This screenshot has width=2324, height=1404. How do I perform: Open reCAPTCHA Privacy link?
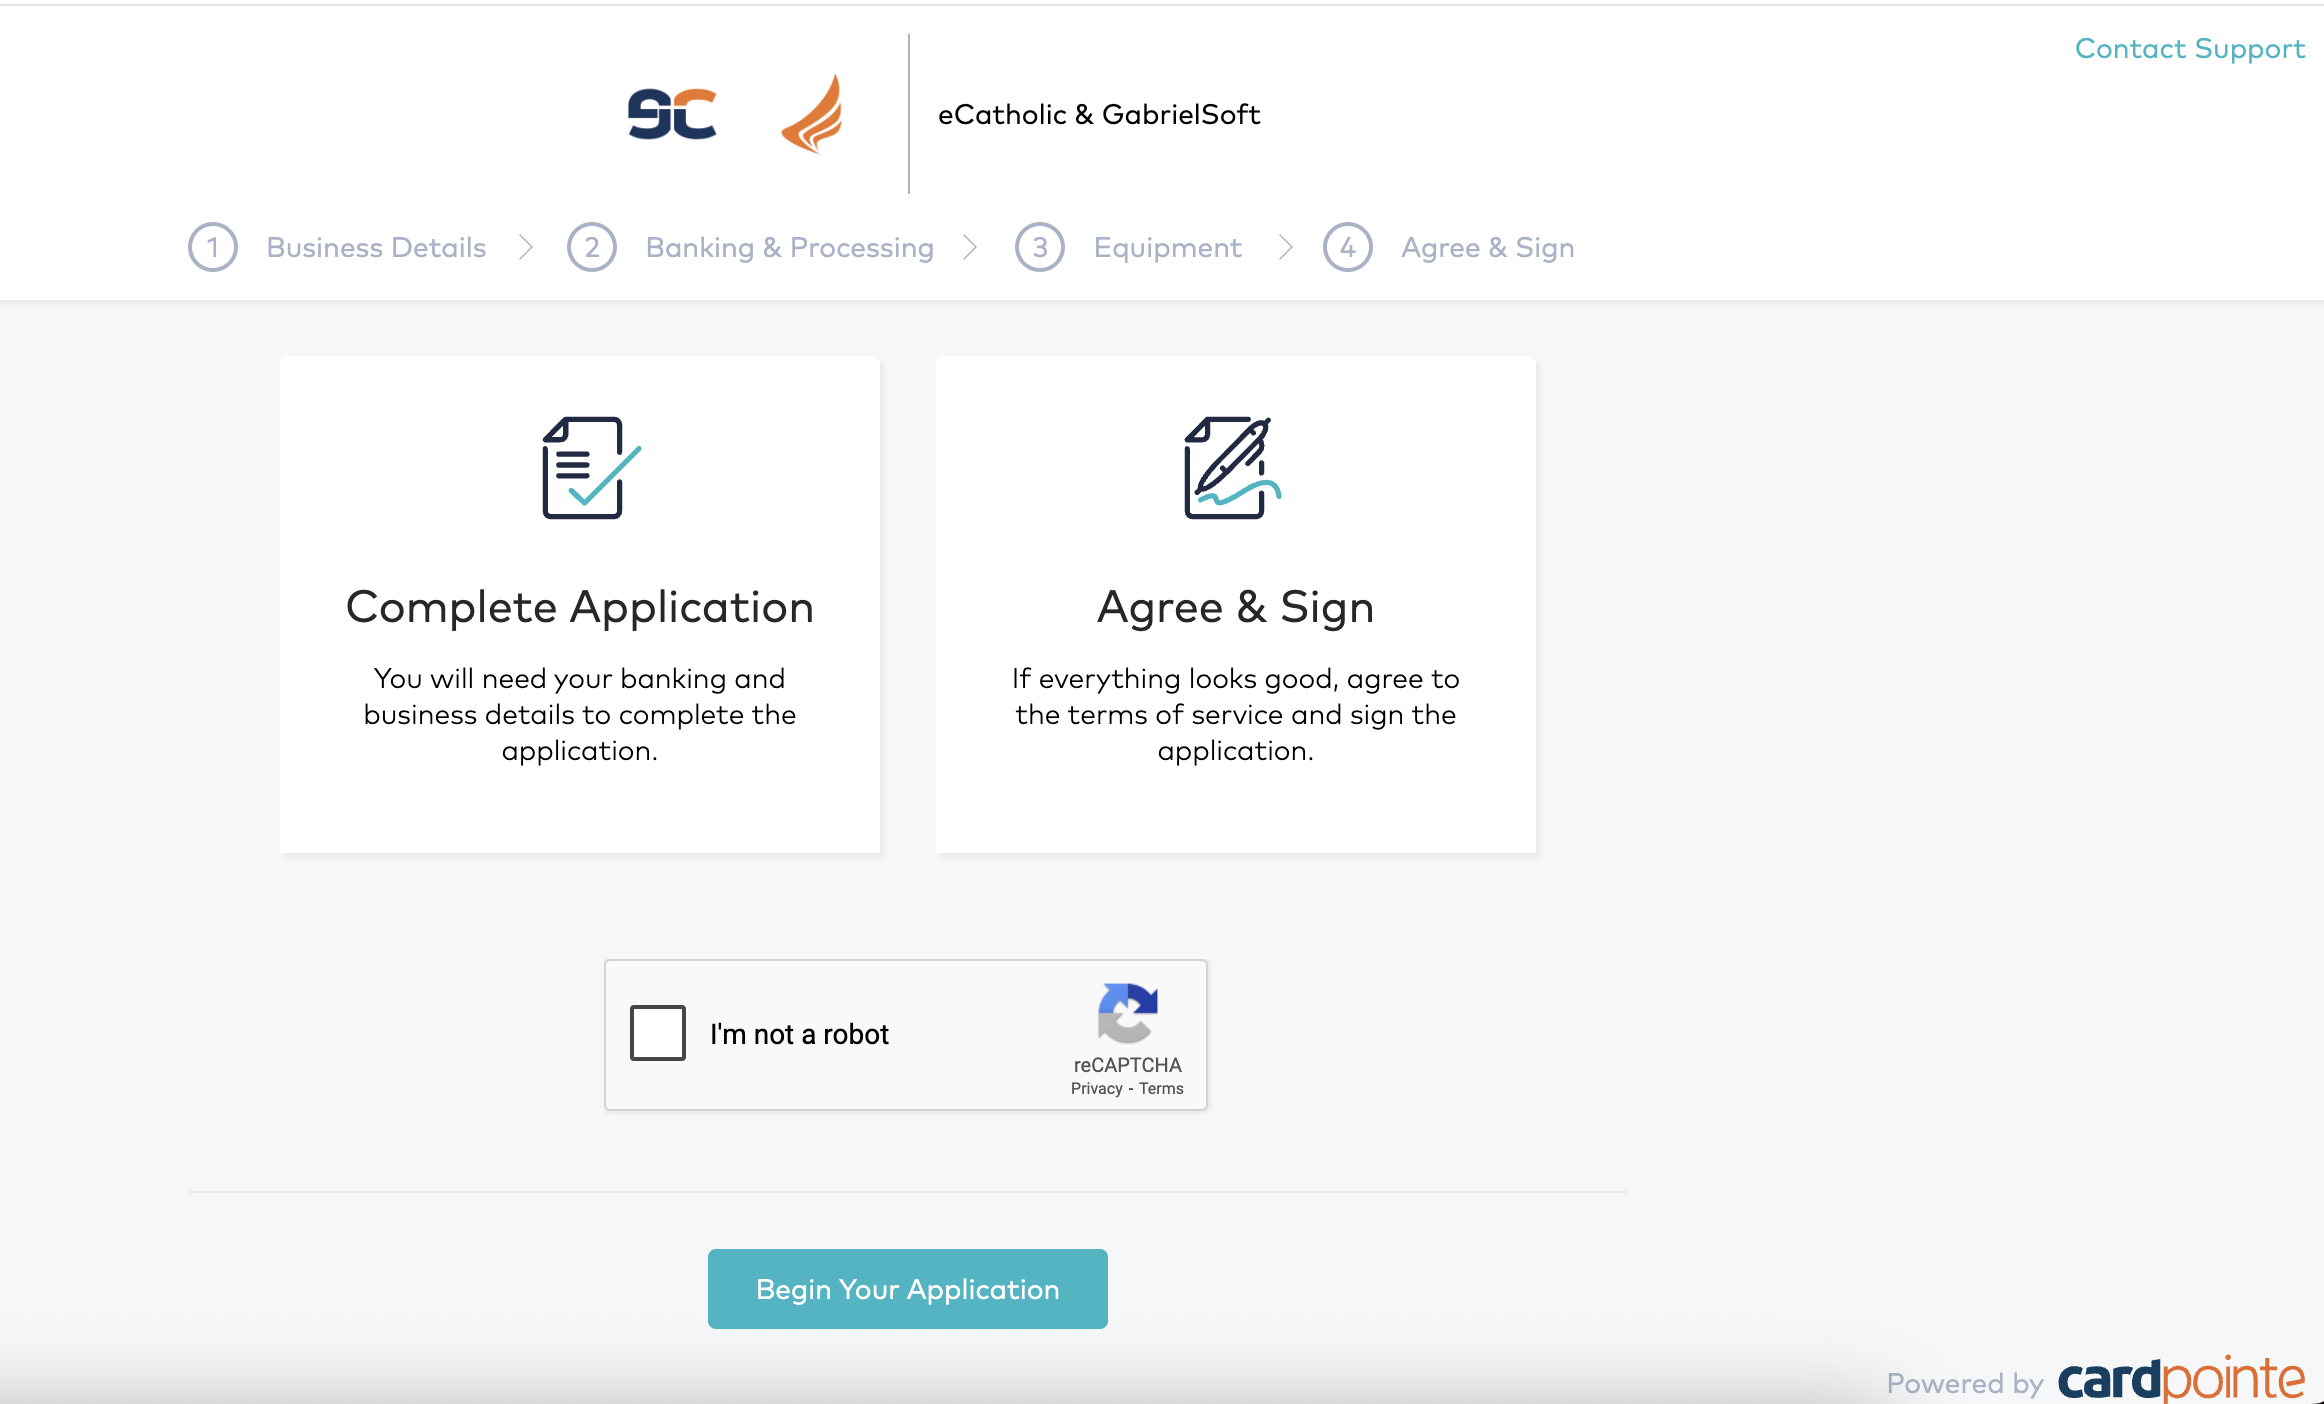coord(1096,1089)
